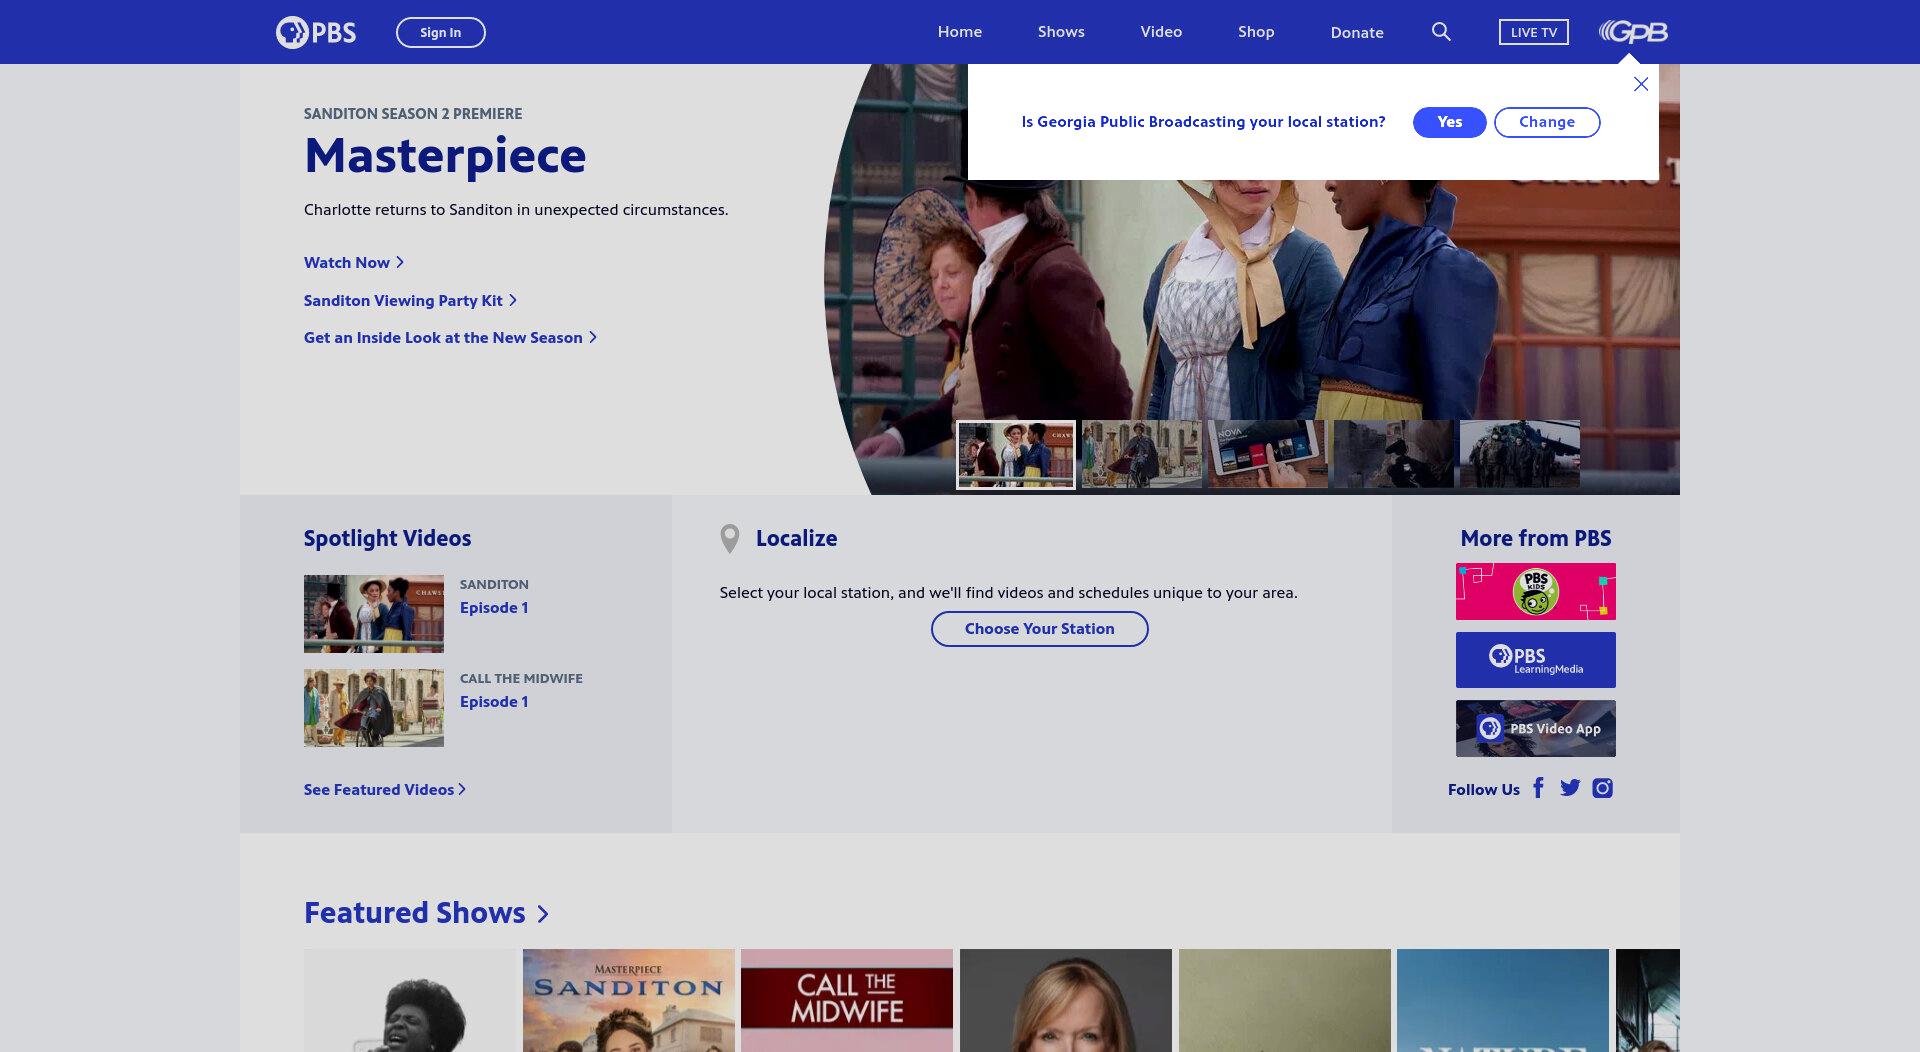The width and height of the screenshot is (1920, 1052).
Task: Open the Shop menu item
Action: click(x=1256, y=32)
